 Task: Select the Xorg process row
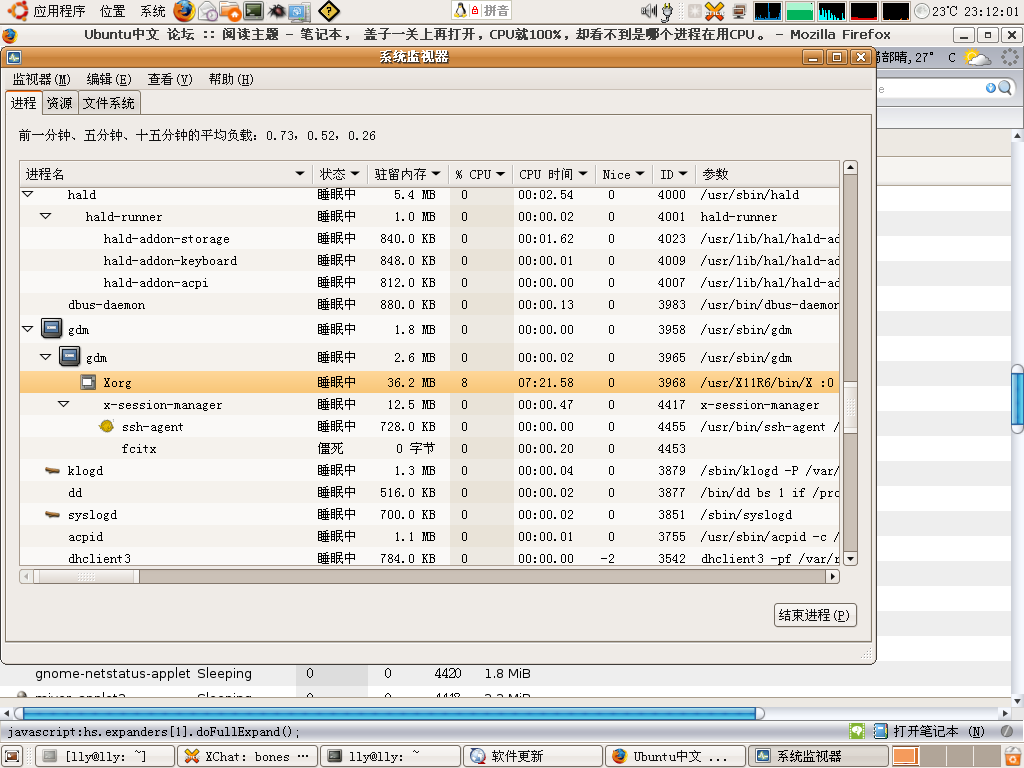[429, 382]
